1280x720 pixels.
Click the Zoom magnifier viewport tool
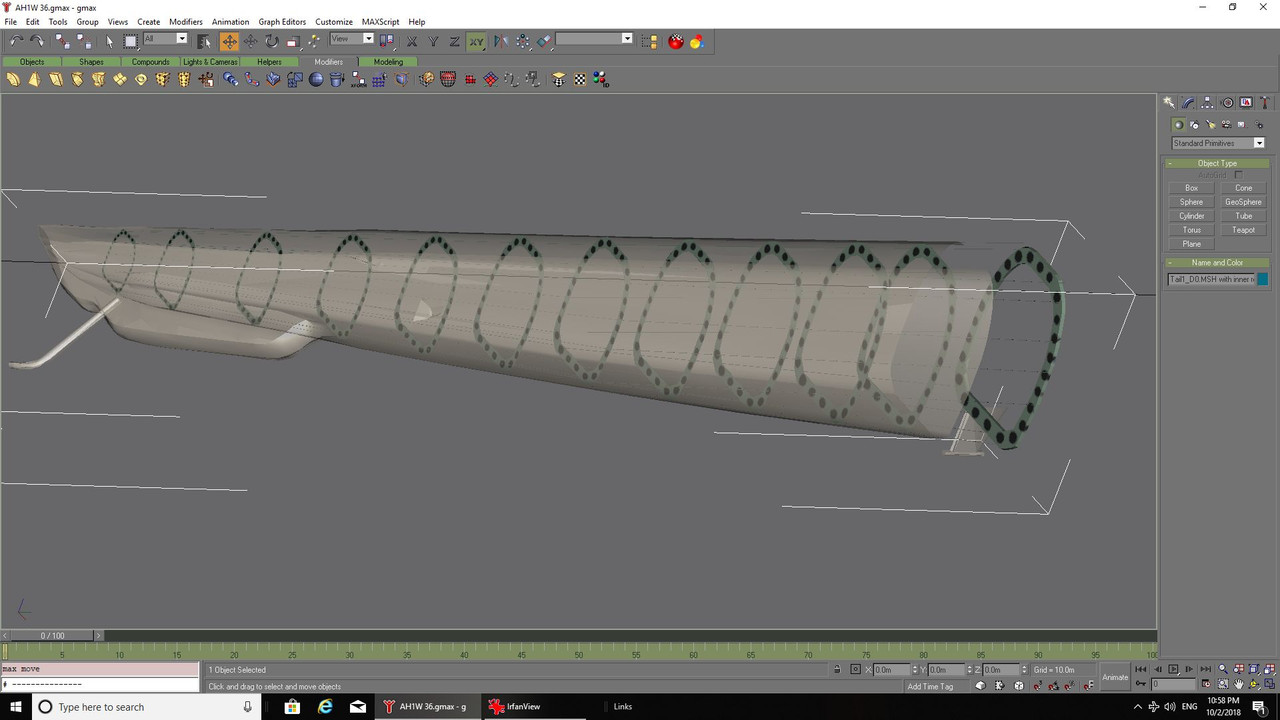click(1223, 670)
